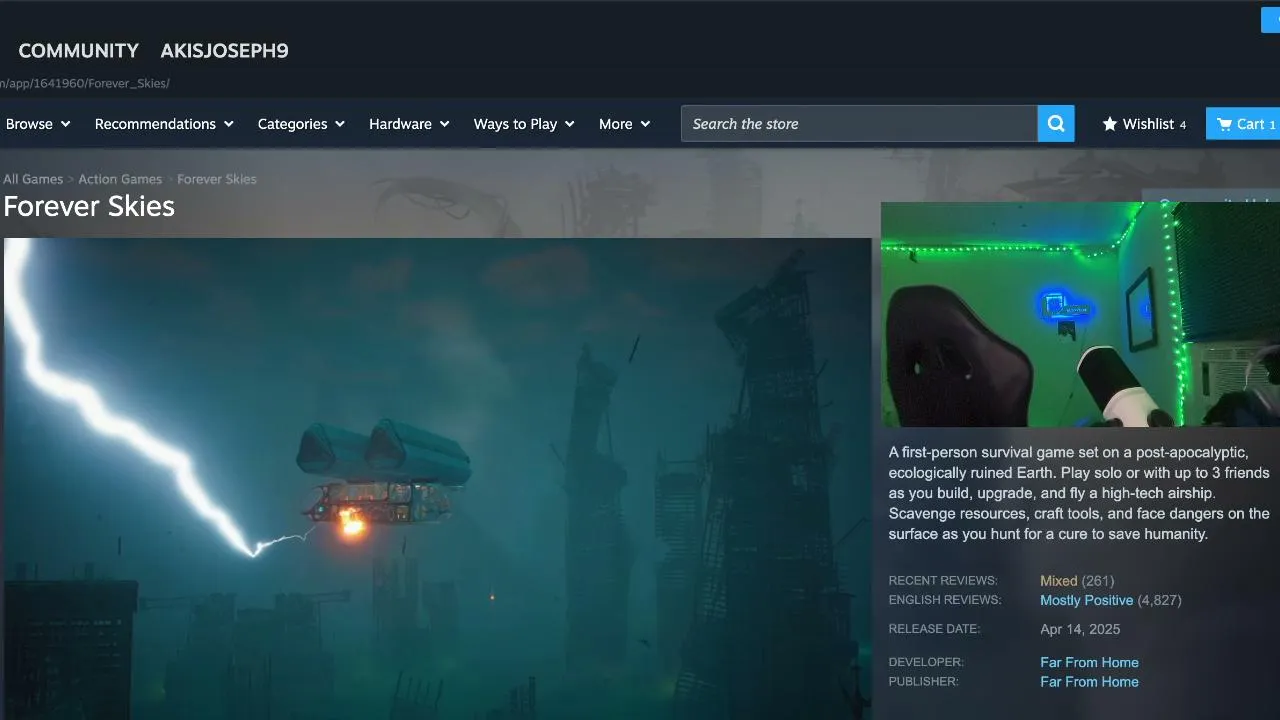Open the publisher Far From Home link
Image resolution: width=1280 pixels, height=720 pixels.
pyautogui.click(x=1089, y=682)
